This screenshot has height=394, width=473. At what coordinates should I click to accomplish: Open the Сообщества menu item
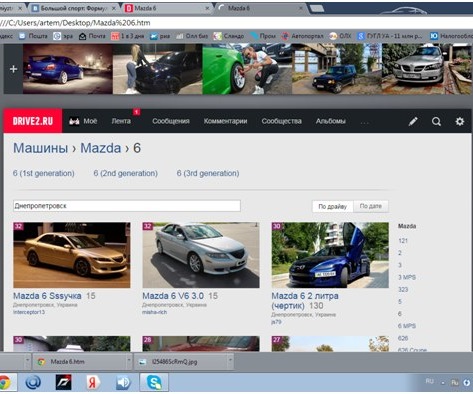(x=281, y=121)
